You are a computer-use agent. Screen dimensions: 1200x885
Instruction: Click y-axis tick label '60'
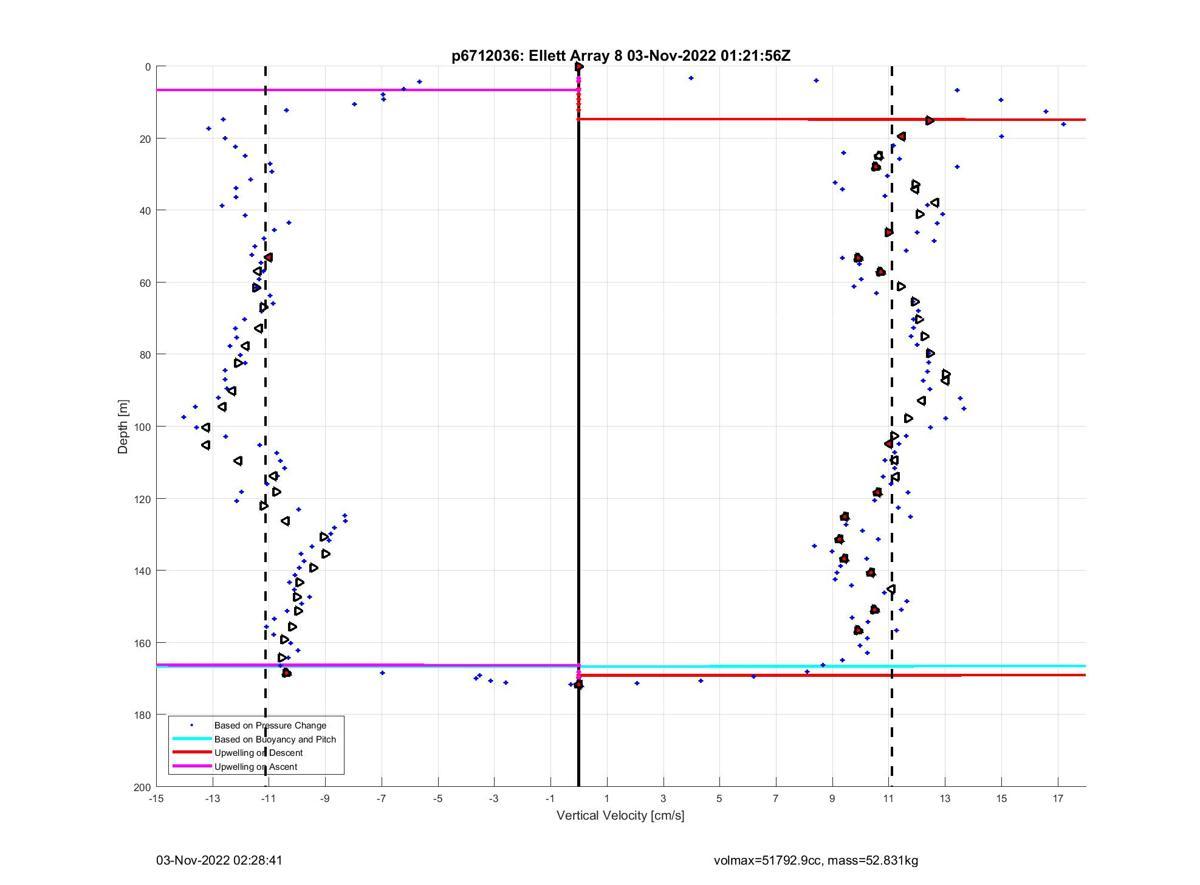pyautogui.click(x=145, y=283)
